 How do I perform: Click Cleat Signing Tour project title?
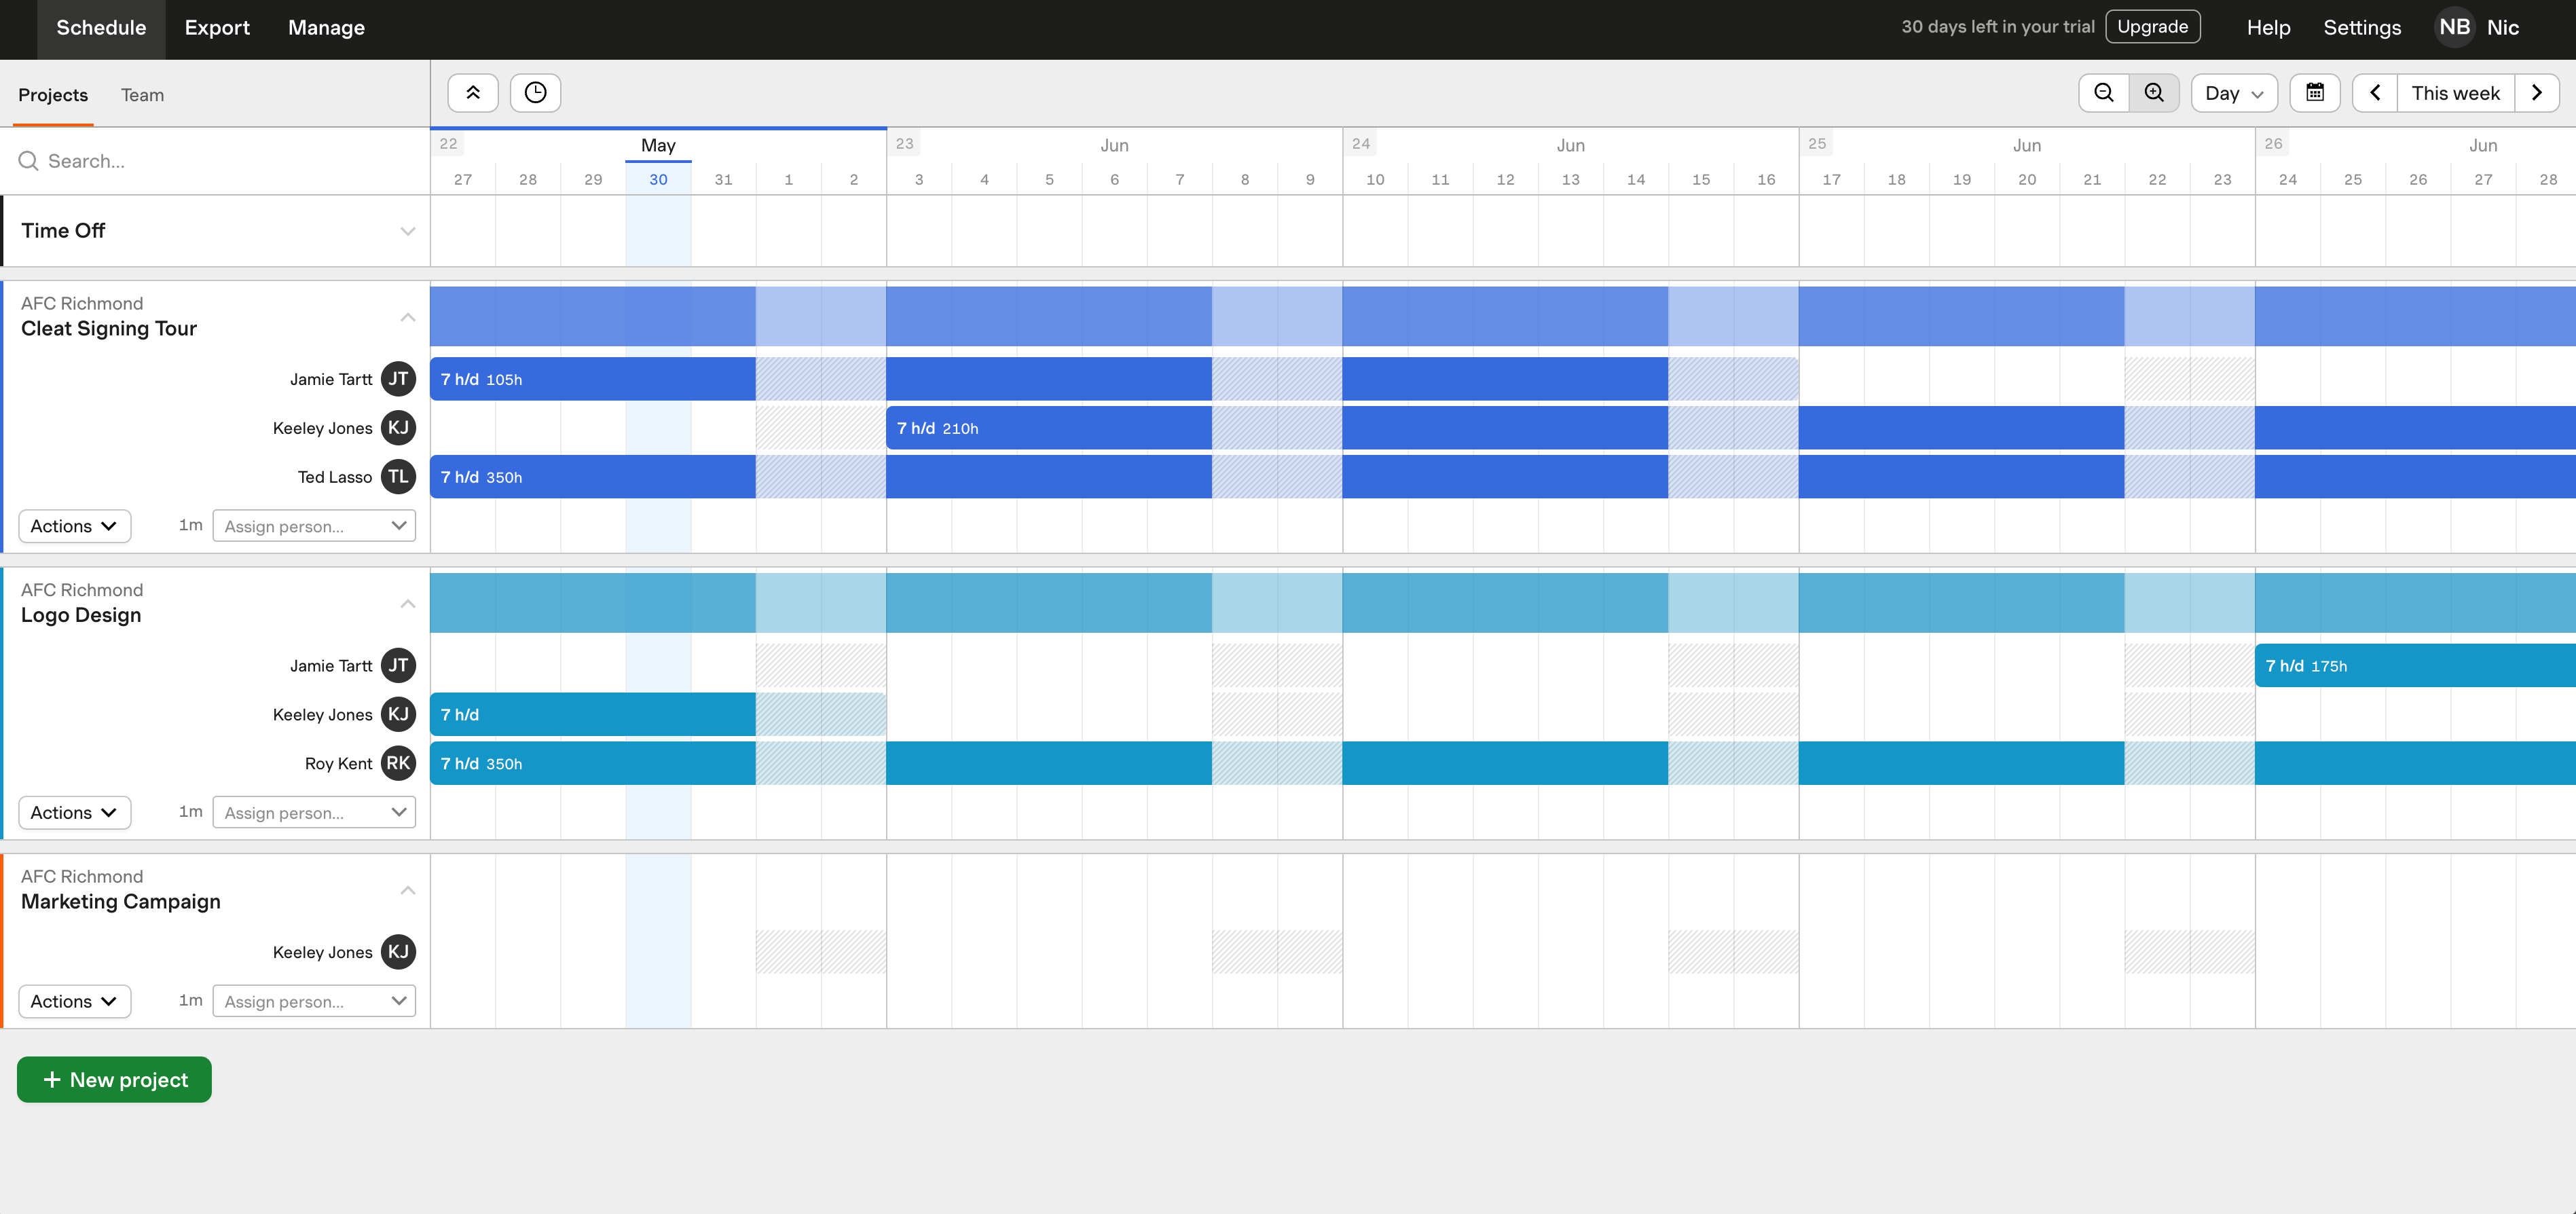[109, 329]
